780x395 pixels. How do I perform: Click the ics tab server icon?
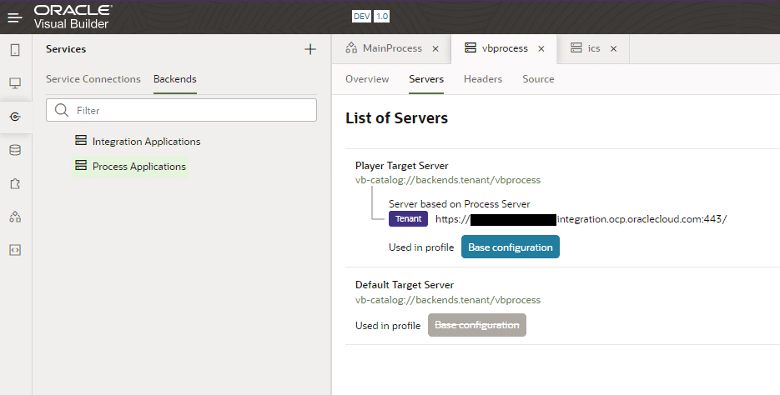pyautogui.click(x=576, y=48)
